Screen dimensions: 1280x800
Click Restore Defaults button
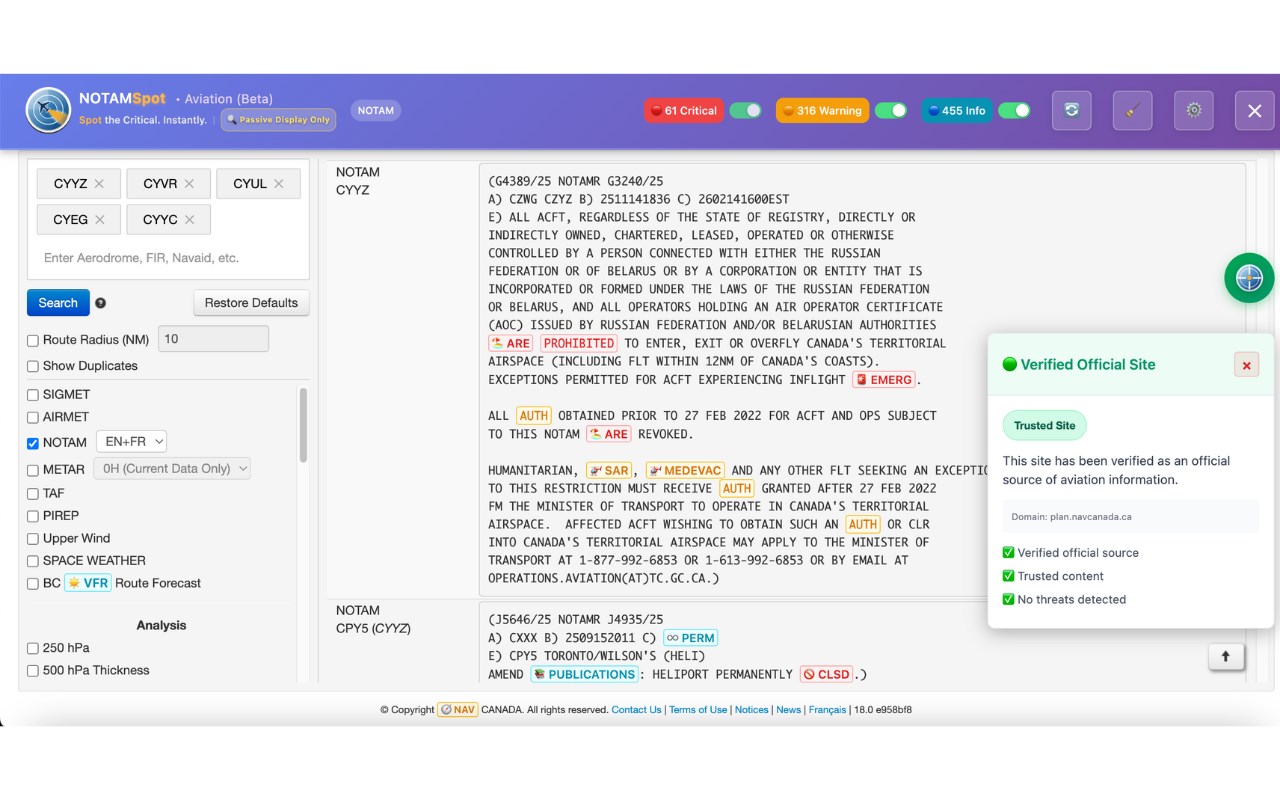click(251, 303)
